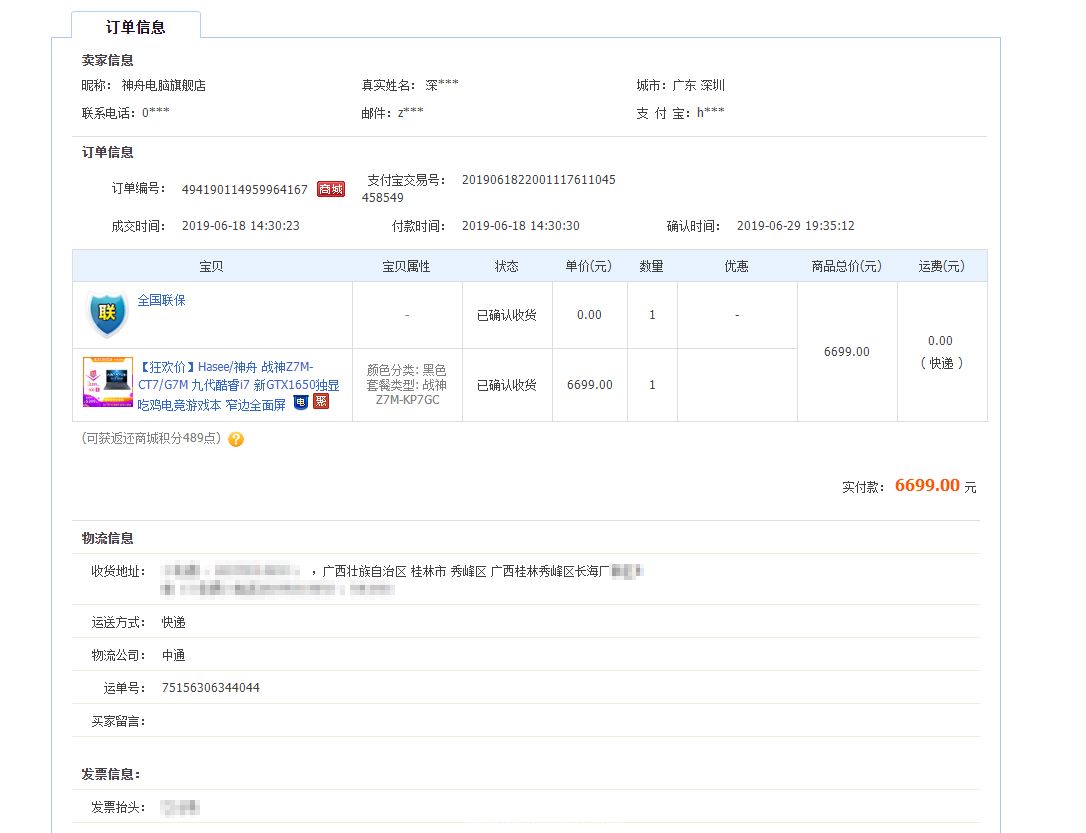Click the 邮件 value z***
Viewport: 1086px width, 833px height.
click(411, 112)
